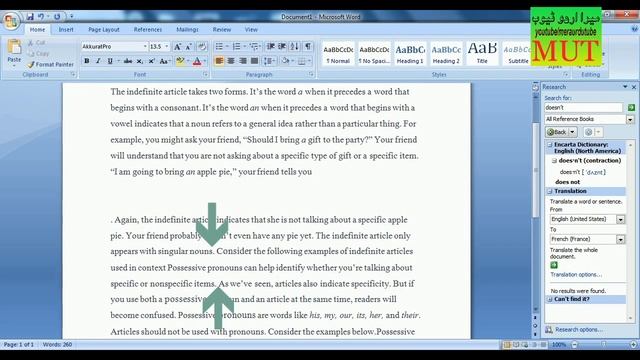Screen dimensions: 640x360
Task: Apply strikethrough to the text
Action: coord(128,61)
